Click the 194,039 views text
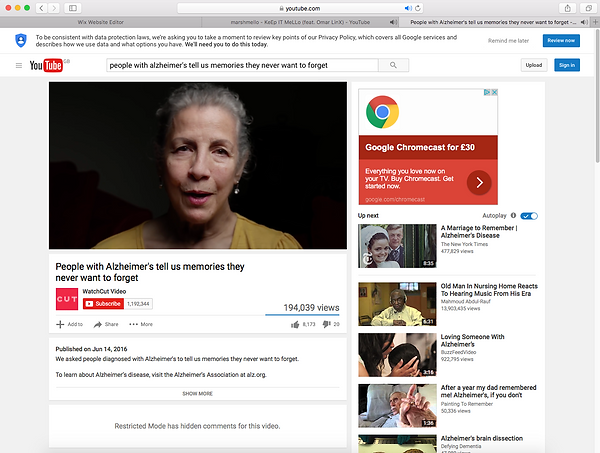 pyautogui.click(x=311, y=308)
